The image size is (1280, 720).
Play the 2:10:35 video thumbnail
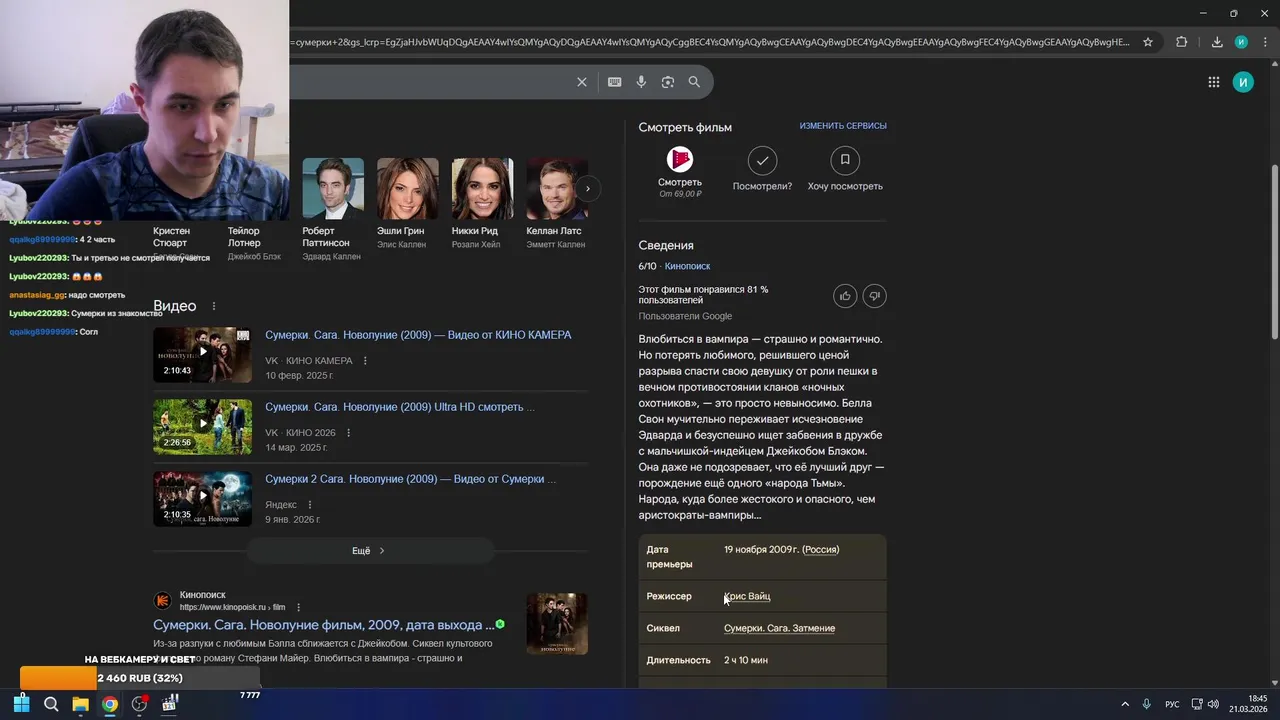tap(202, 499)
